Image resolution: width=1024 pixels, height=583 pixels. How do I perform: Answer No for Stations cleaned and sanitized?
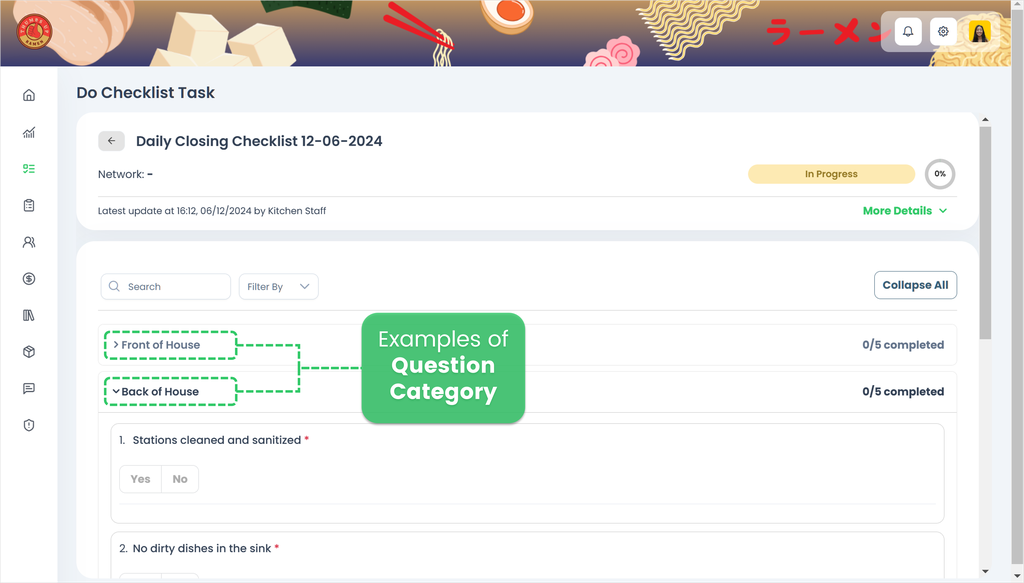tap(180, 479)
